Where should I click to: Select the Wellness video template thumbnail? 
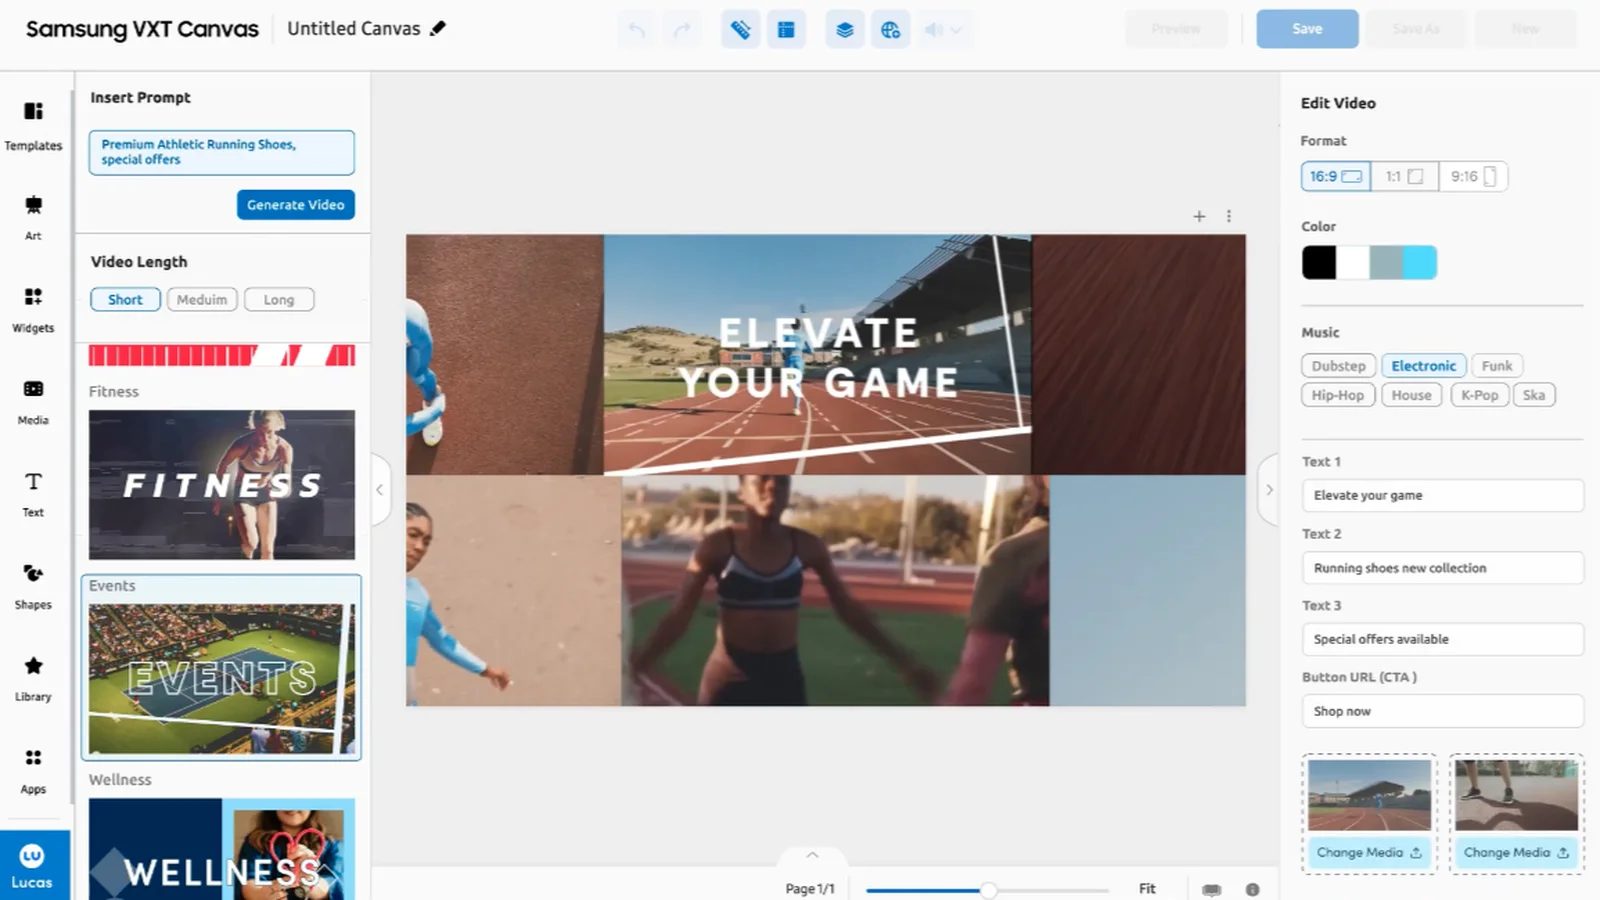click(x=222, y=849)
